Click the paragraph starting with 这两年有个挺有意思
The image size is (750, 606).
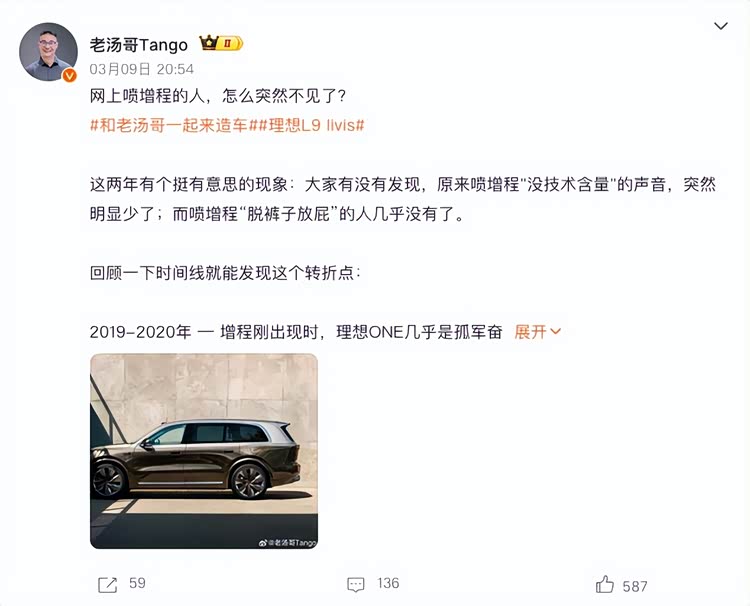[403, 199]
